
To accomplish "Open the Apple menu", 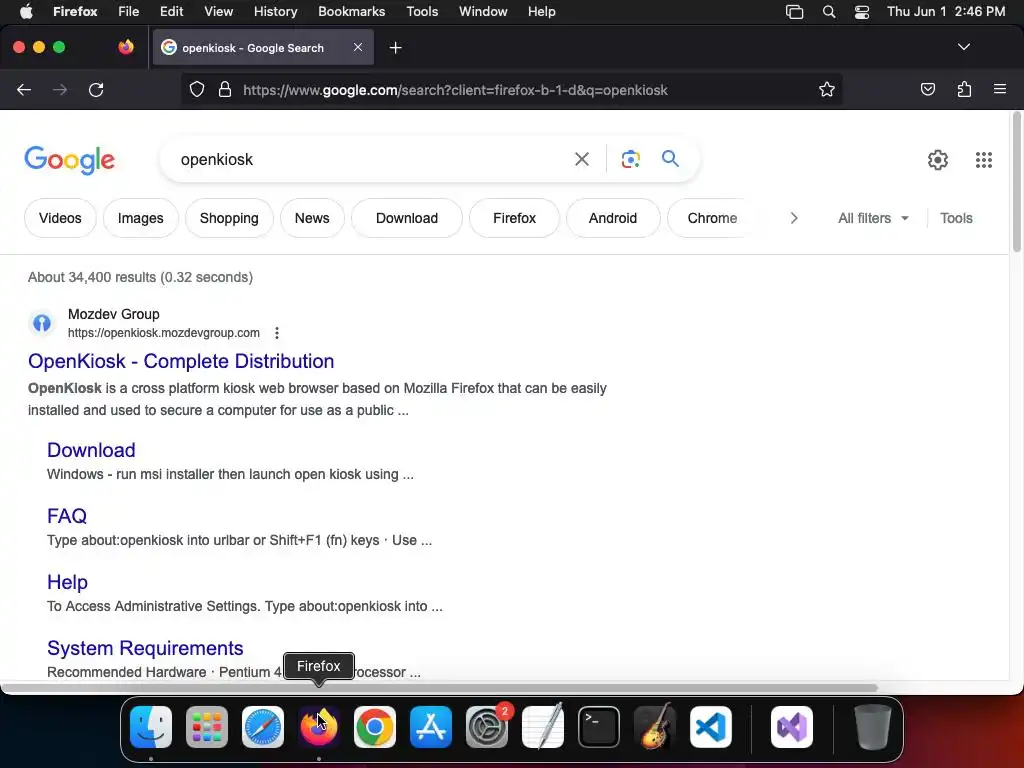I will pyautogui.click(x=26, y=12).
